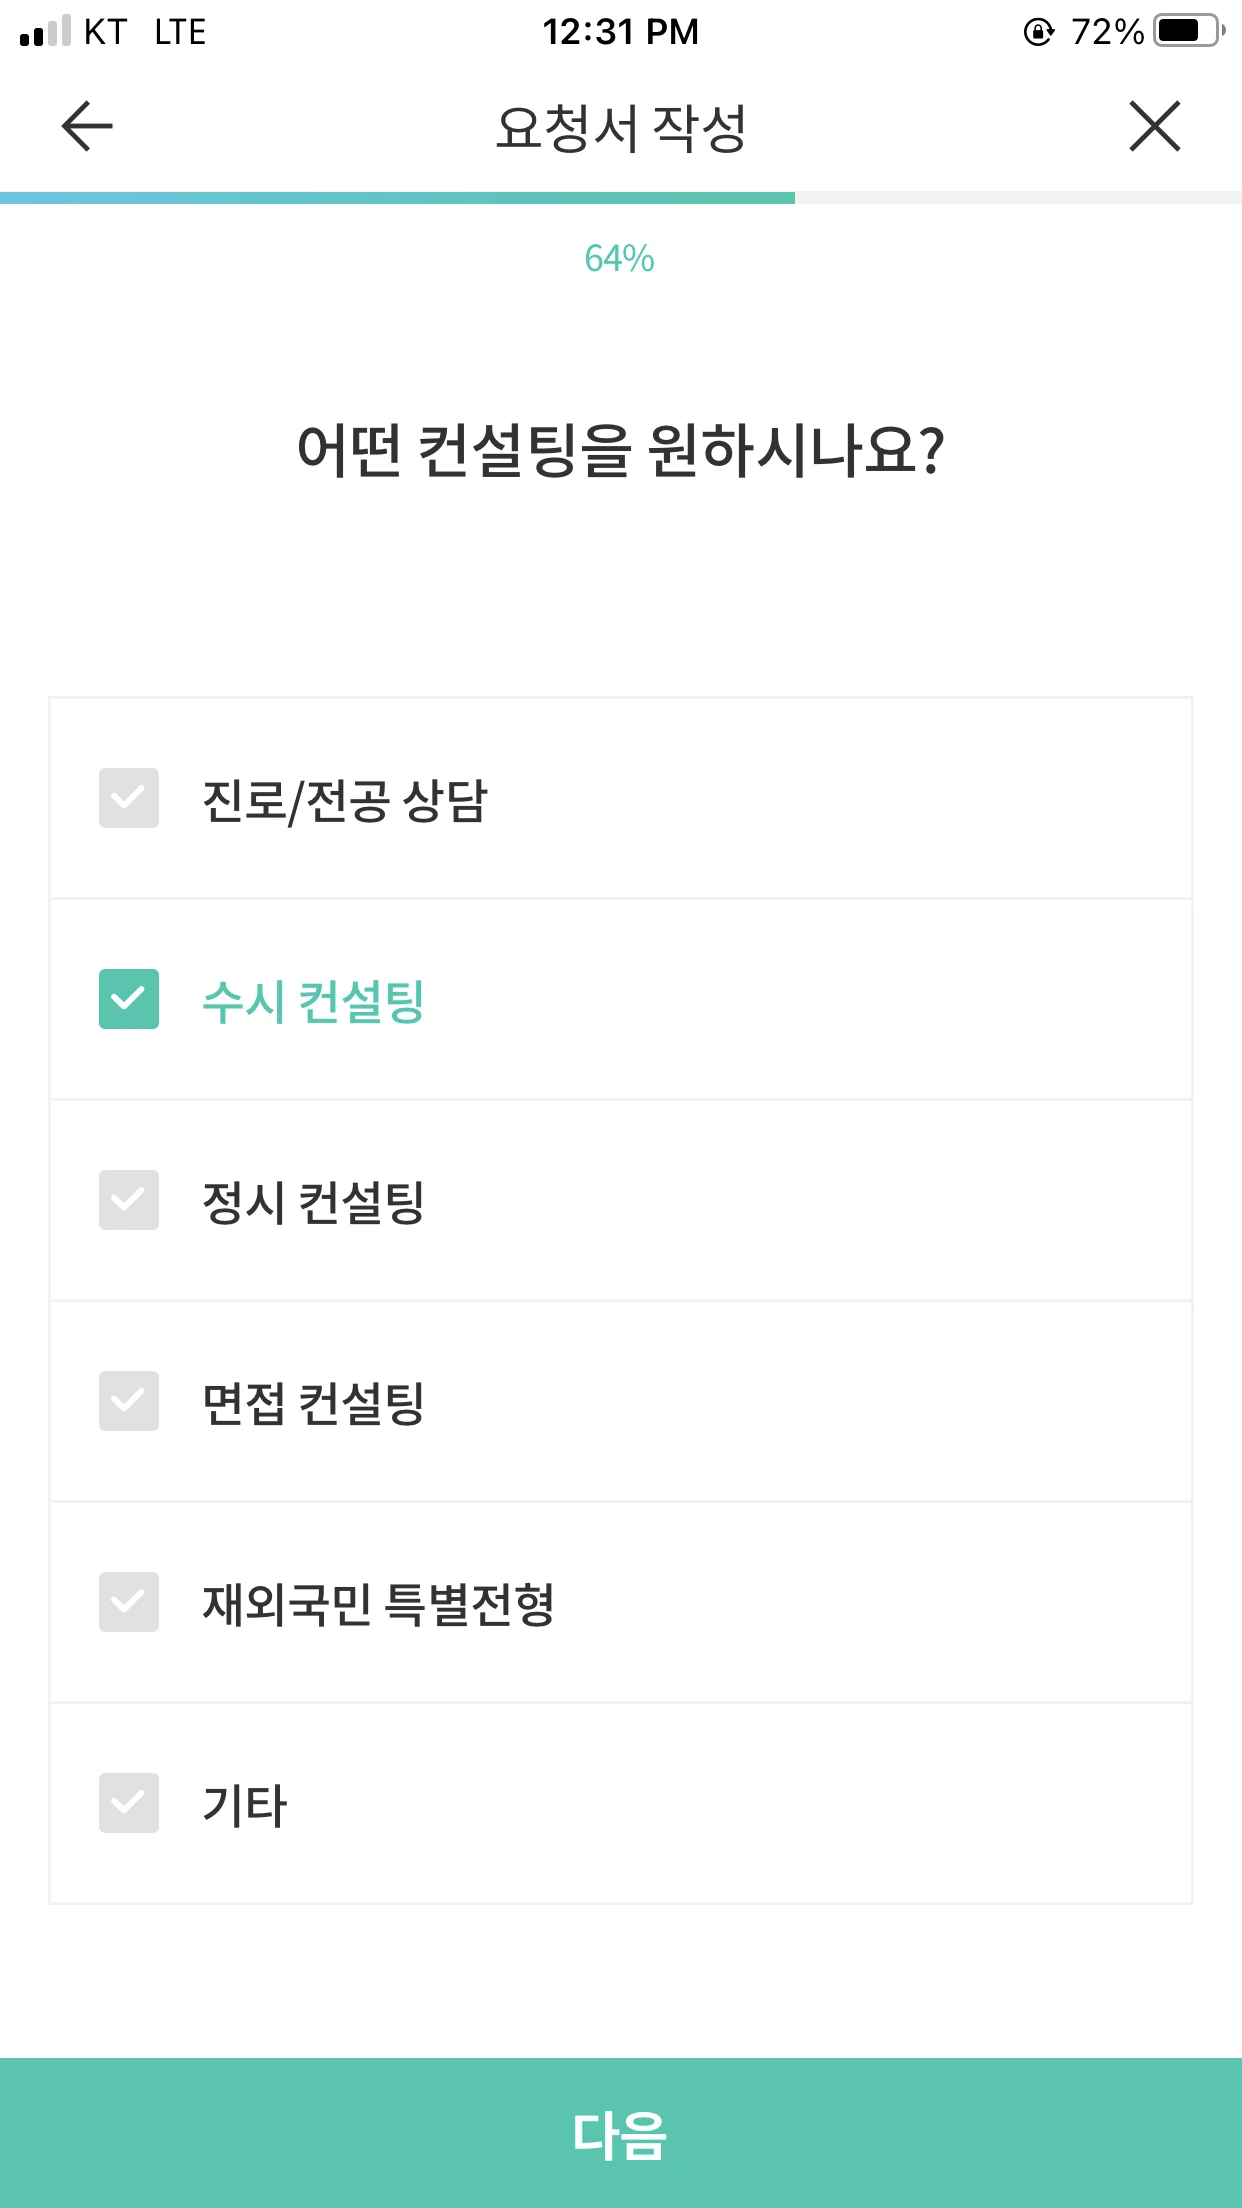Viewport: 1242px width, 2208px height.
Task: Tap the rotation lock status icon
Action: [1039, 32]
